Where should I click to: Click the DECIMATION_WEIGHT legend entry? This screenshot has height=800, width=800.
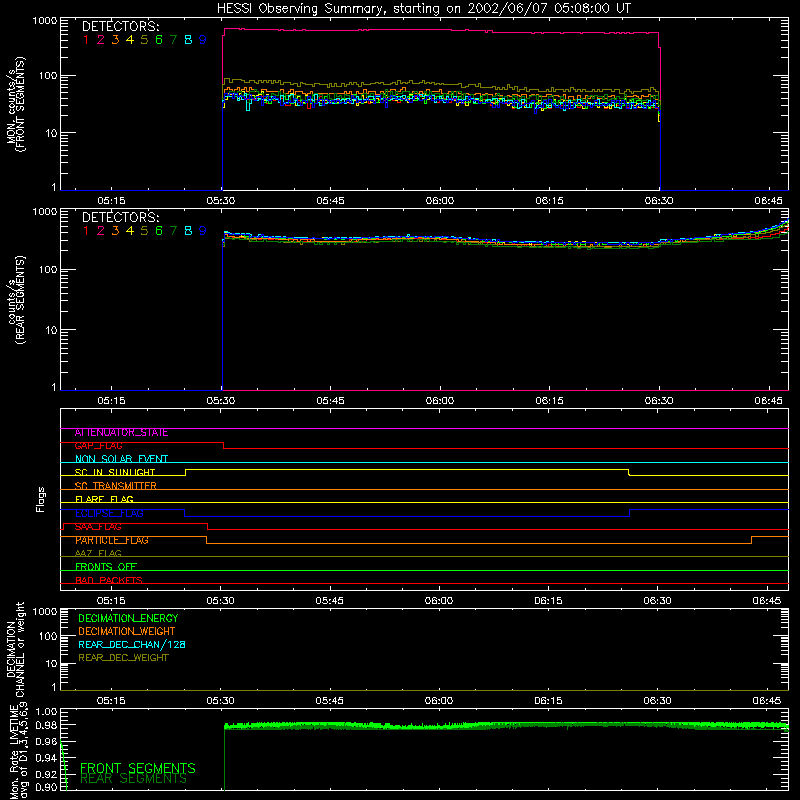[x=127, y=632]
